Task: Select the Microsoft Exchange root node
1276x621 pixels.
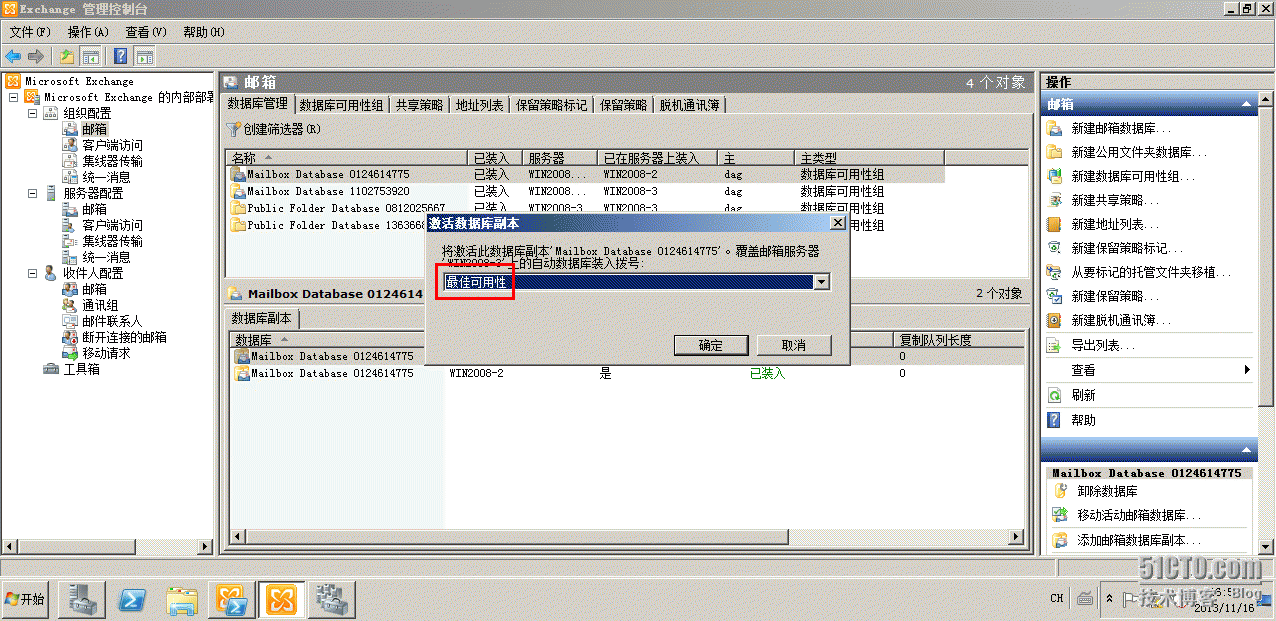Action: [79, 81]
